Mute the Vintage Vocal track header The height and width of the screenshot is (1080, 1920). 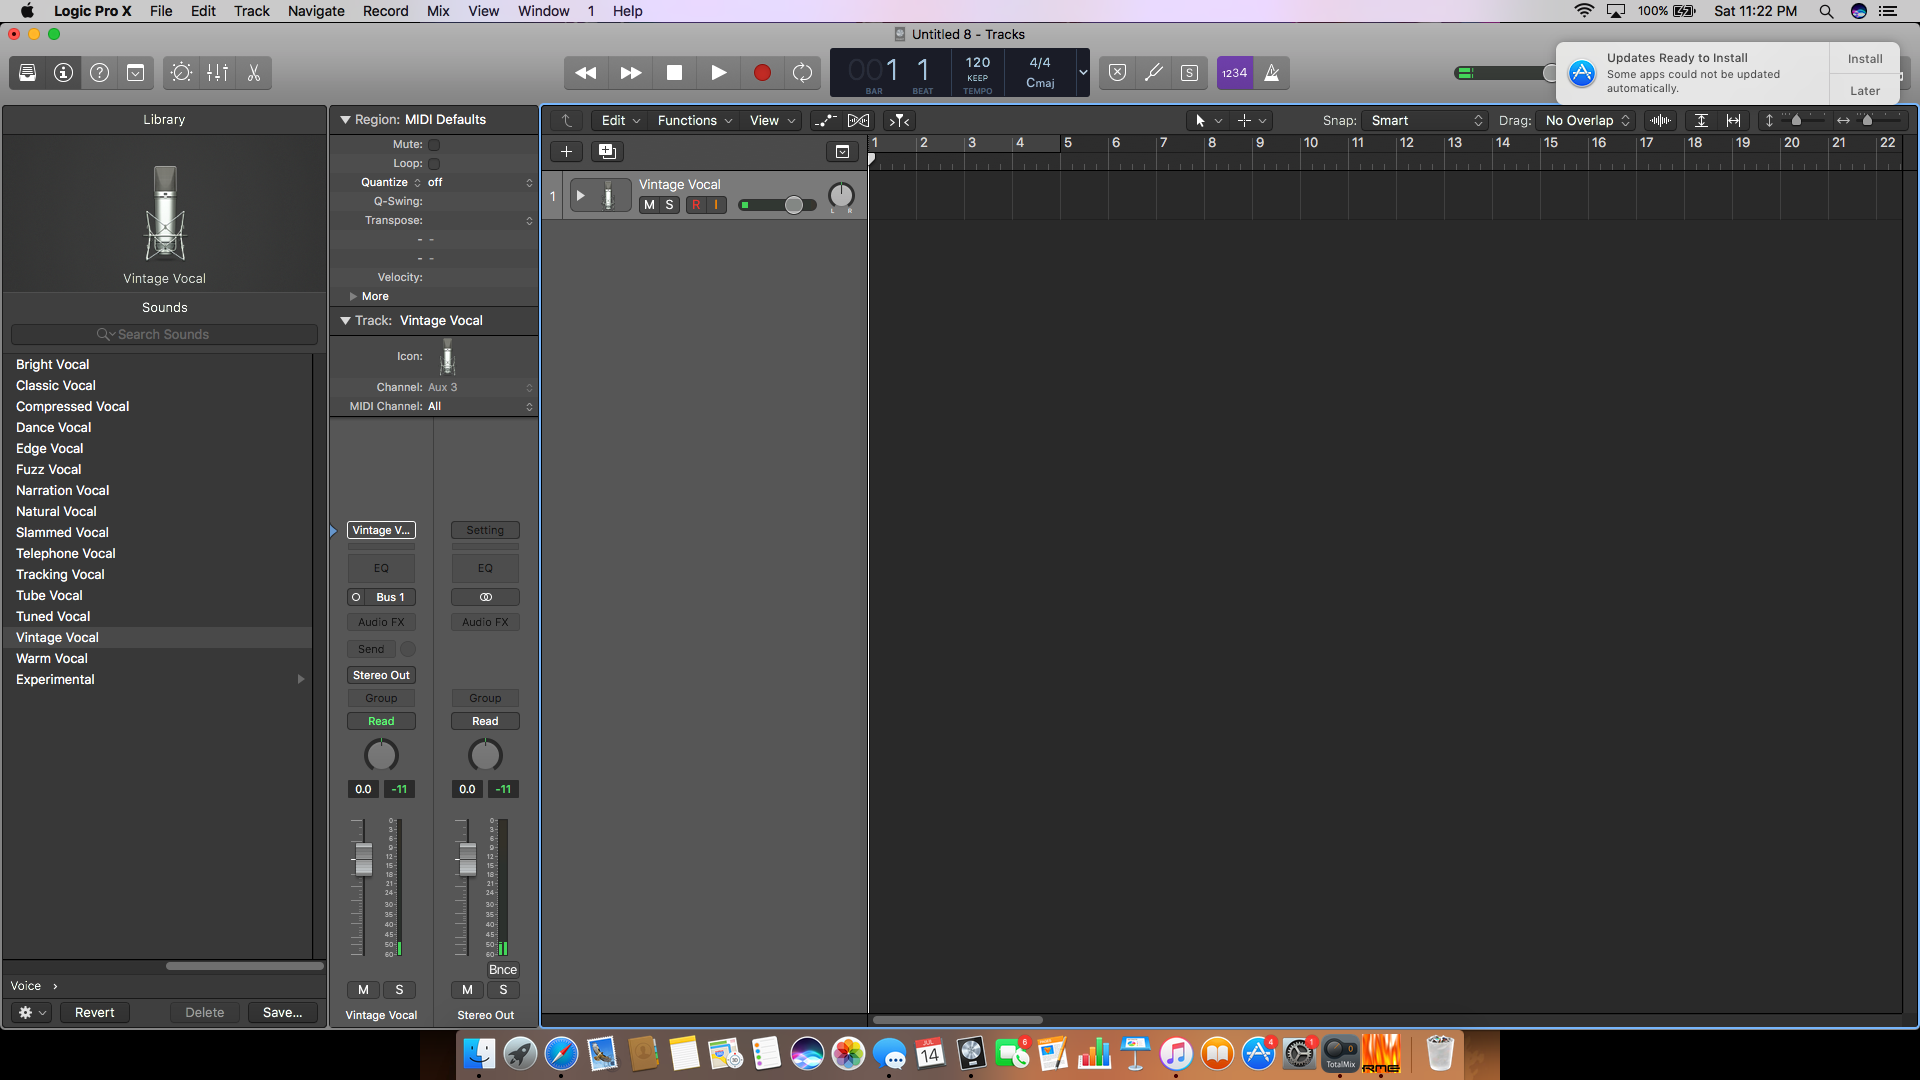pos(649,205)
